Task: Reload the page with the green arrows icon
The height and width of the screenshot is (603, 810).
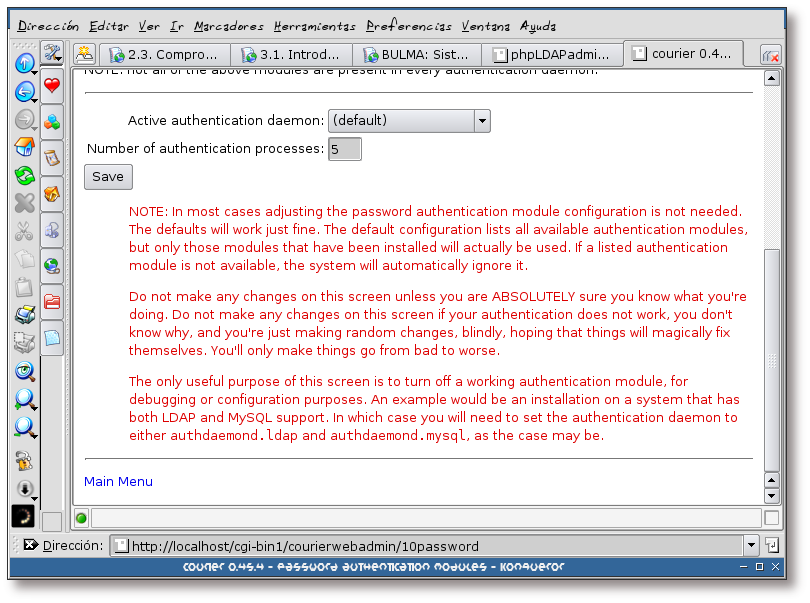Action: click(24, 176)
